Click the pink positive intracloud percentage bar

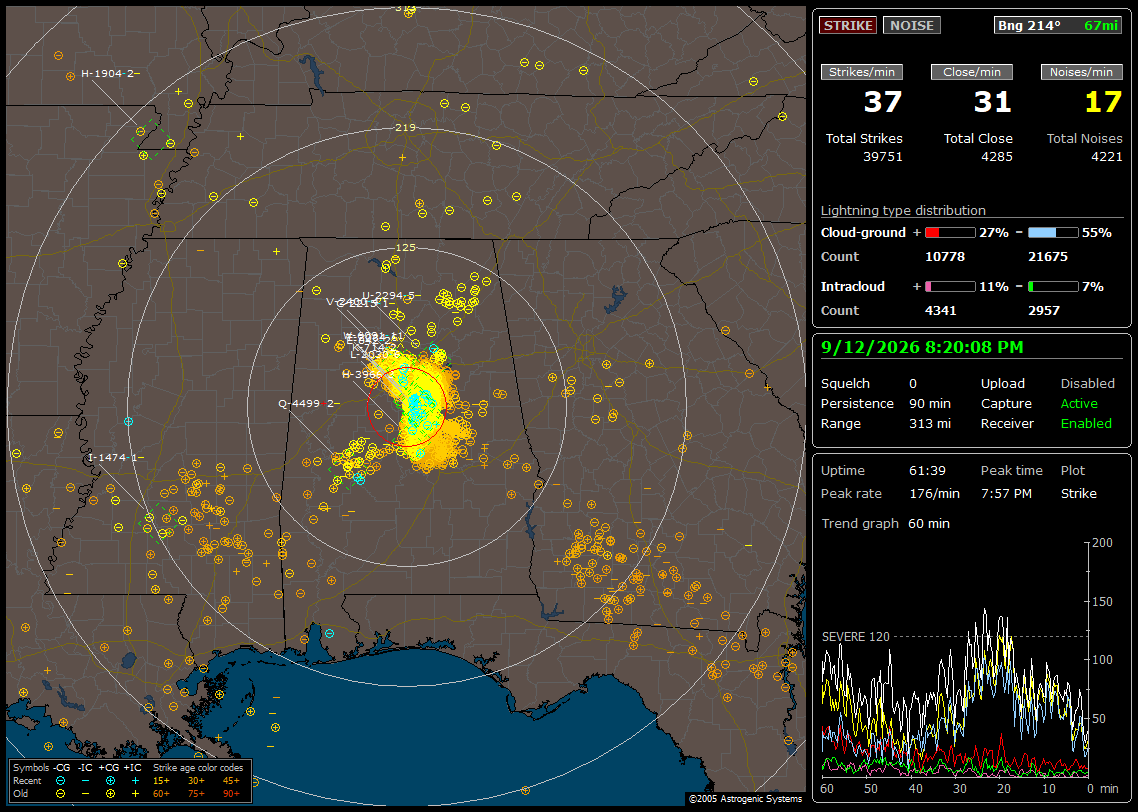coord(949,287)
